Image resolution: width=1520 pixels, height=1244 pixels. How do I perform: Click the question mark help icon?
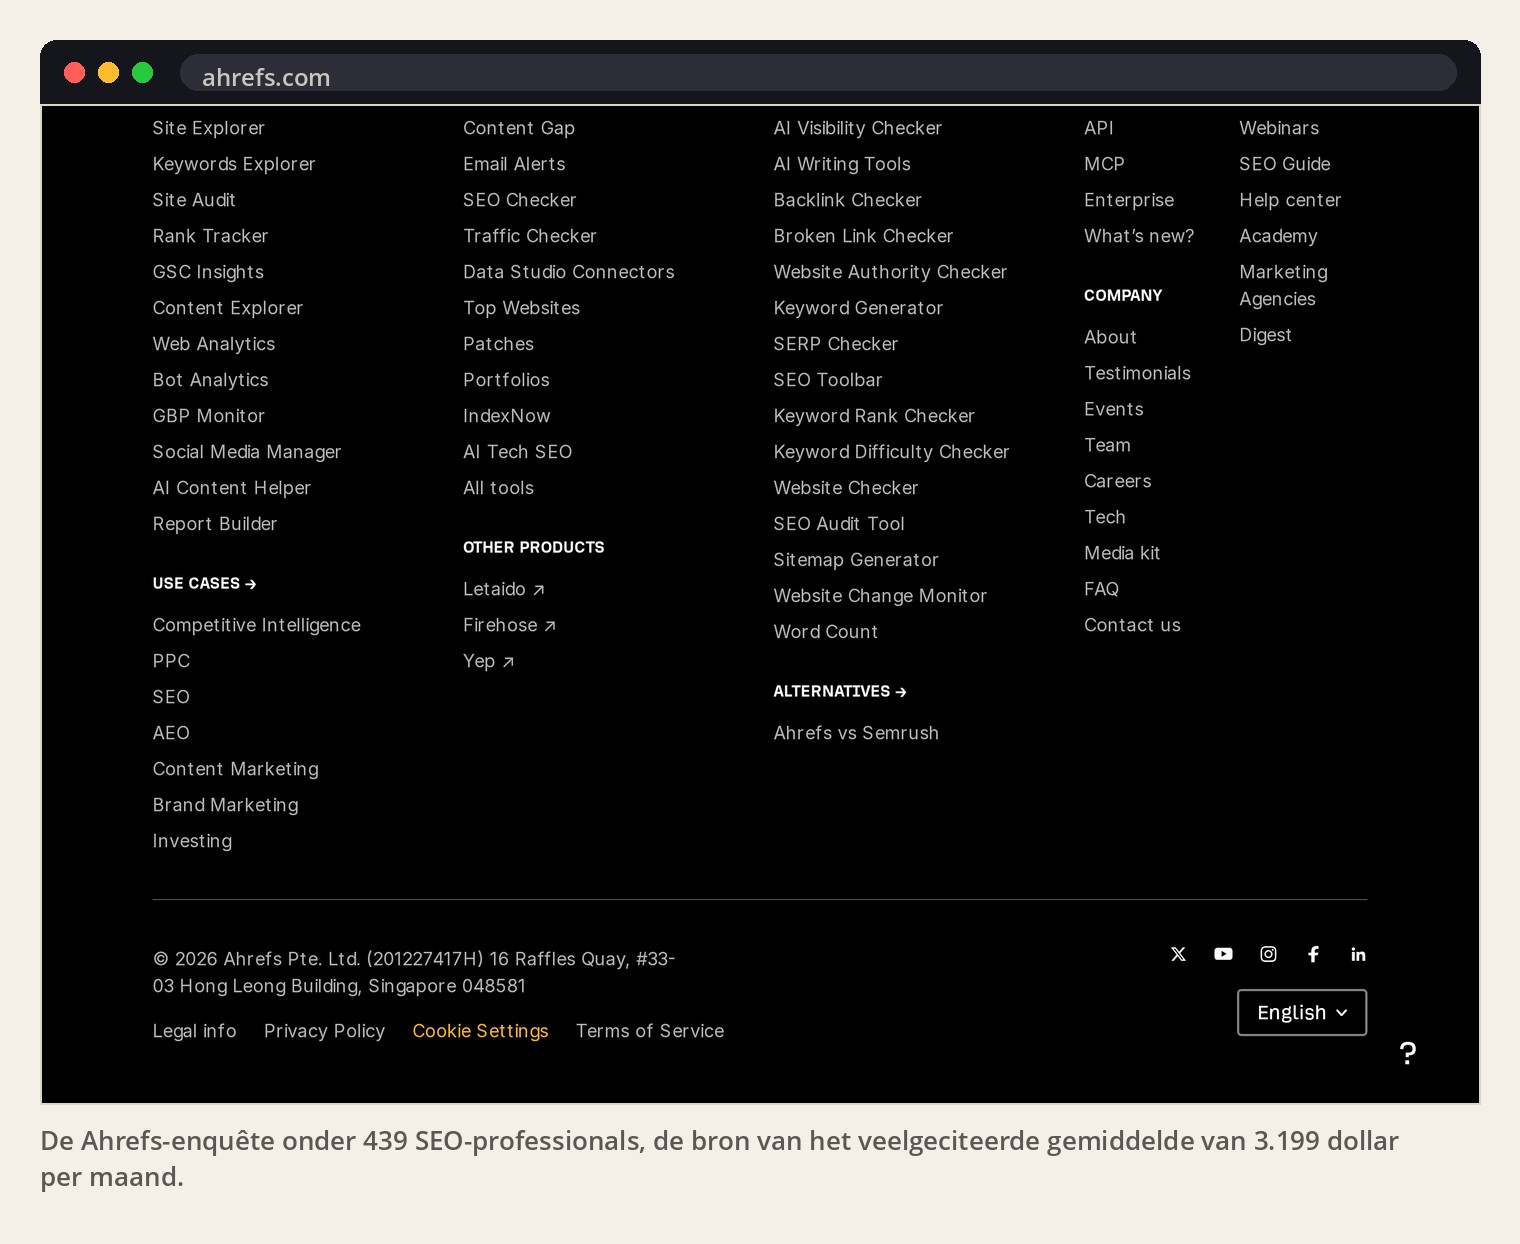pyautogui.click(x=1408, y=1053)
